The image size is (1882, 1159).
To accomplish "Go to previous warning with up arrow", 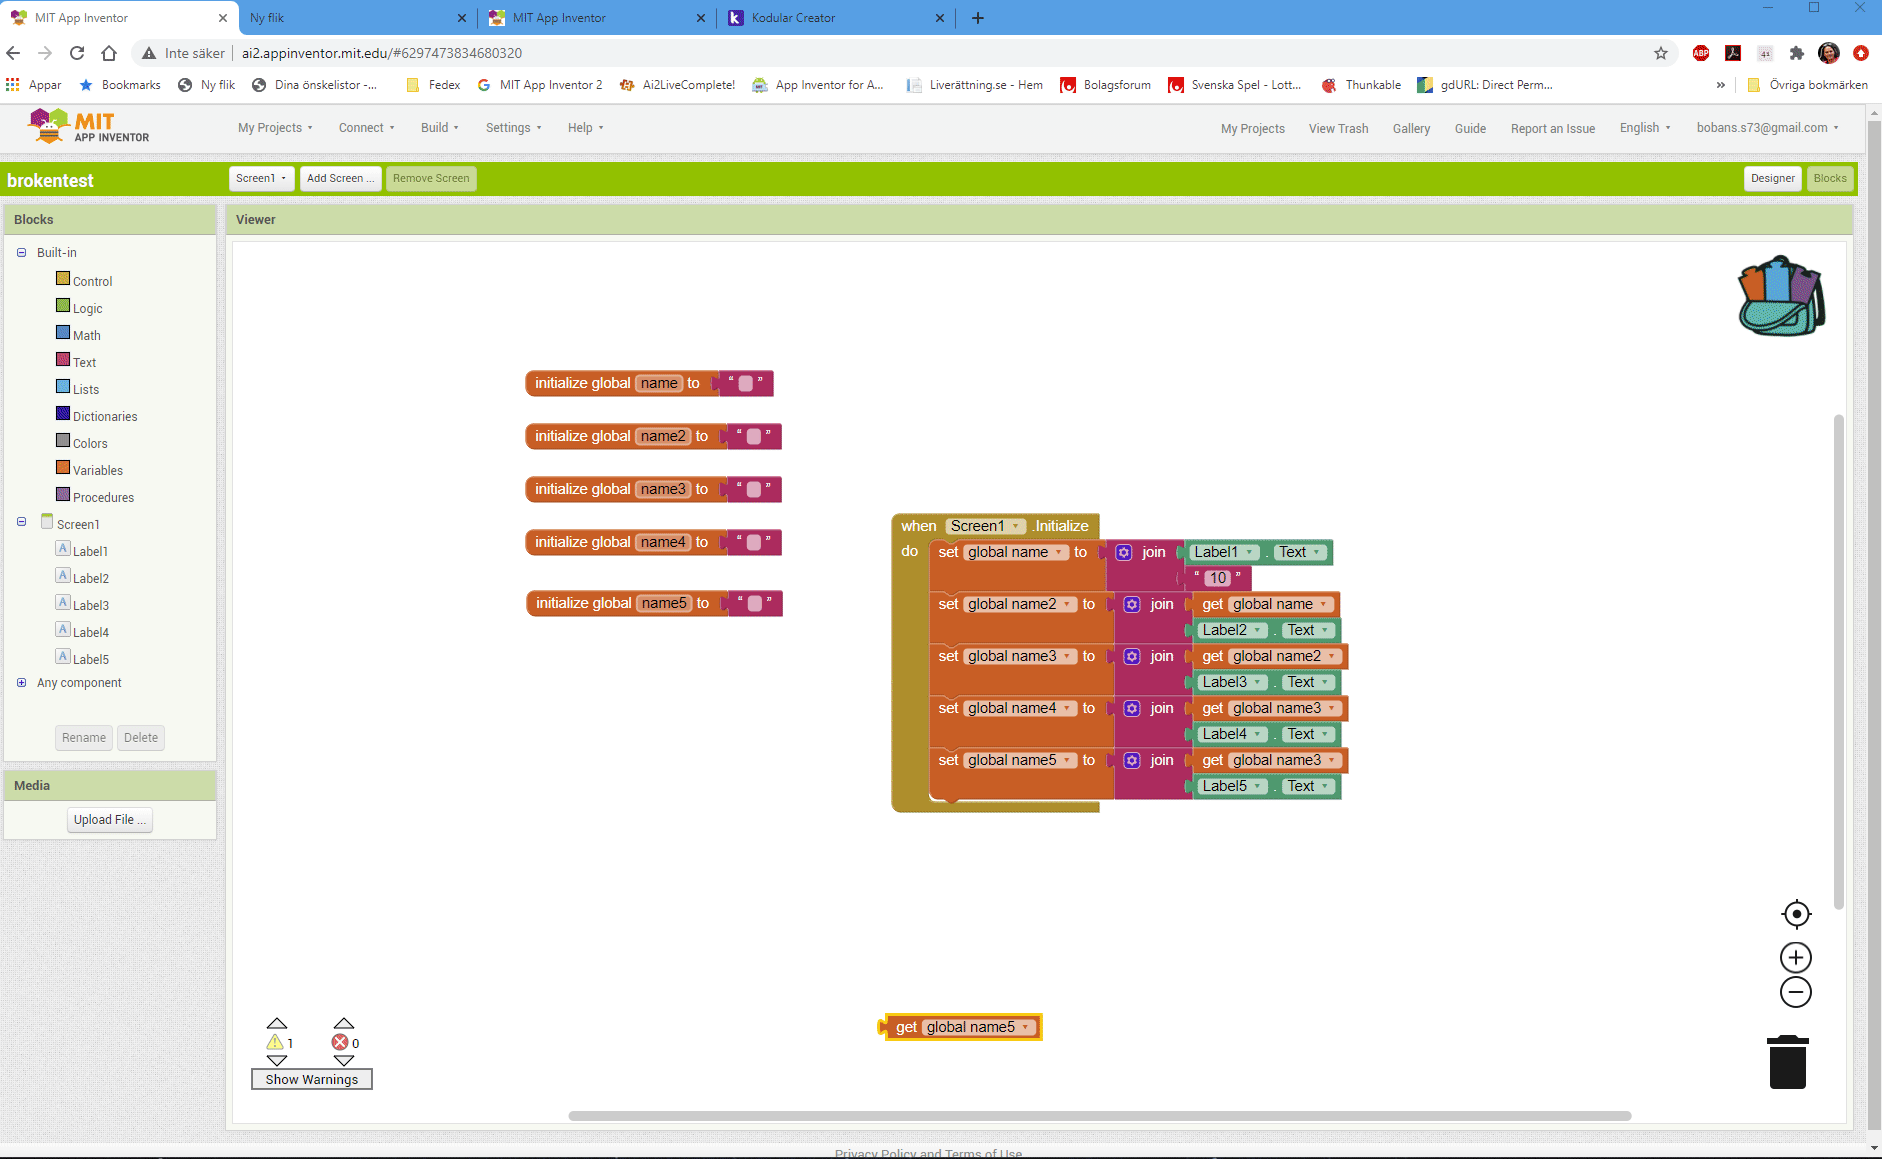I will click(x=277, y=1023).
